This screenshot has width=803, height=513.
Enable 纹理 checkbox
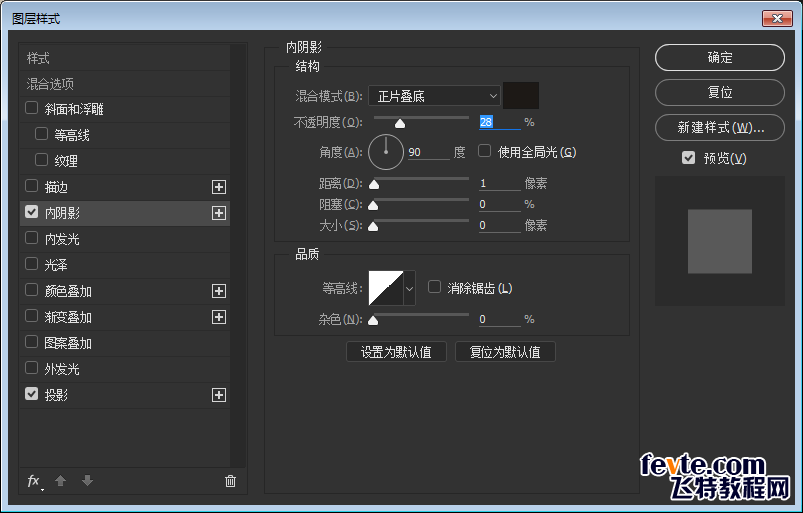(41, 160)
